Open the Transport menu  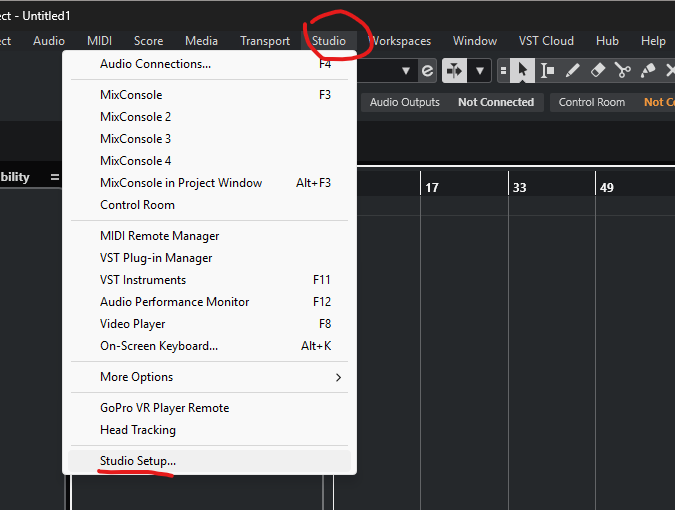tap(265, 41)
